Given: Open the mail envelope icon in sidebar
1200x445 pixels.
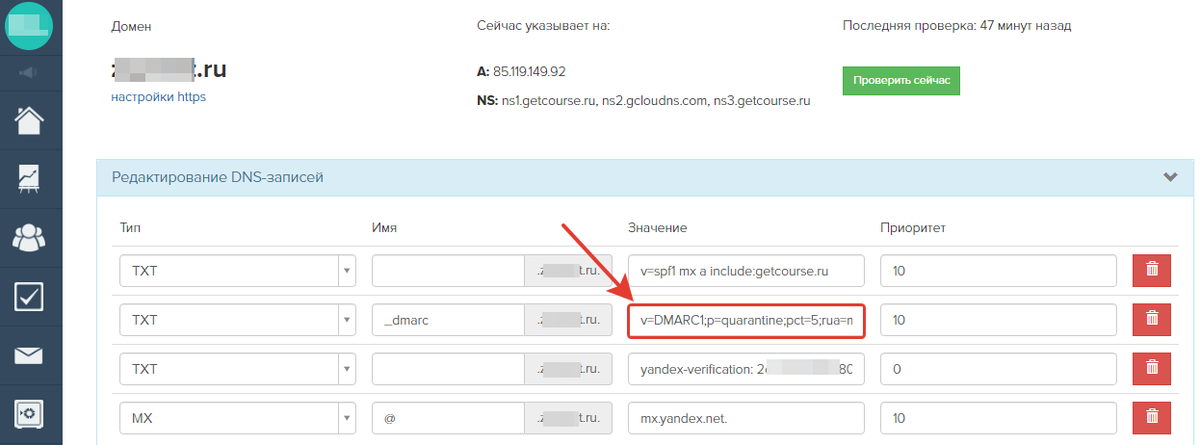Looking at the screenshot, I should pyautogui.click(x=30, y=355).
